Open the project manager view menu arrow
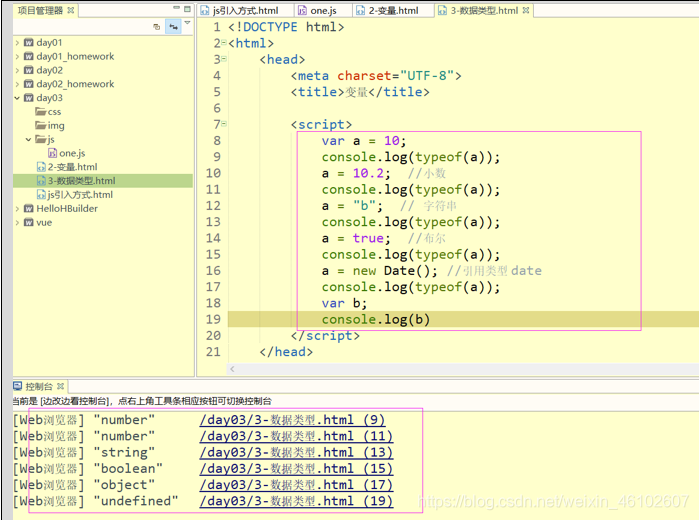The image size is (699, 520). tap(187, 22)
